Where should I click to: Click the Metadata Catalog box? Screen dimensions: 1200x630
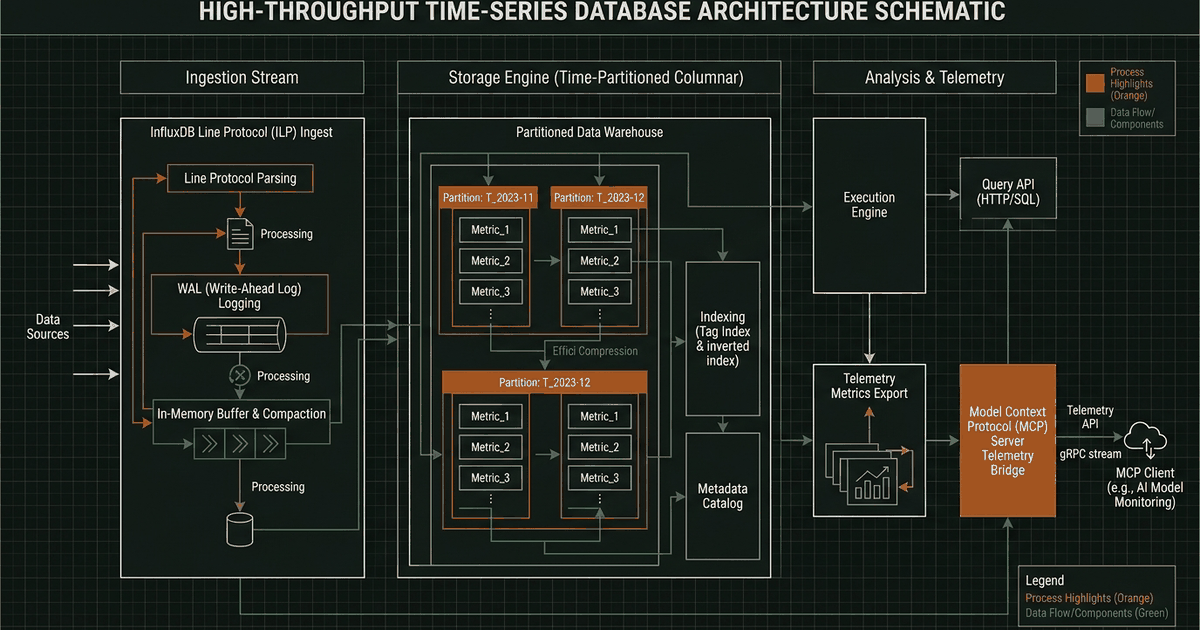tap(723, 496)
